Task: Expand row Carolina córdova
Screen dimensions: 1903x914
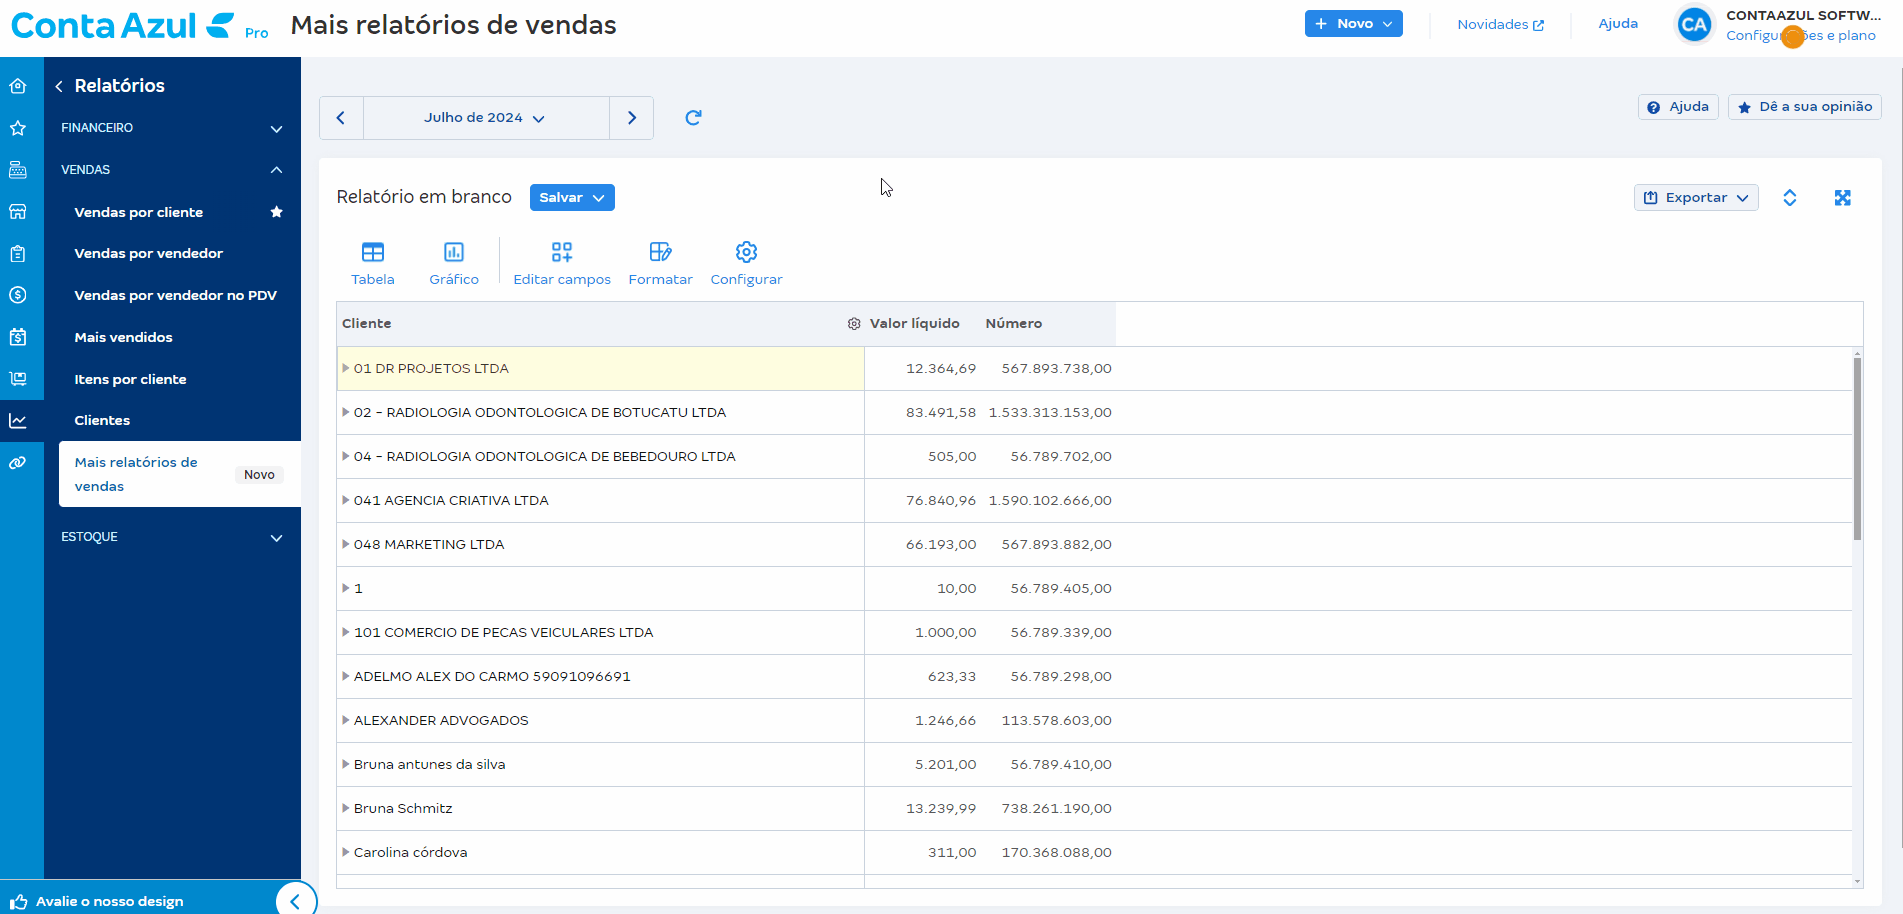Action: tap(346, 852)
